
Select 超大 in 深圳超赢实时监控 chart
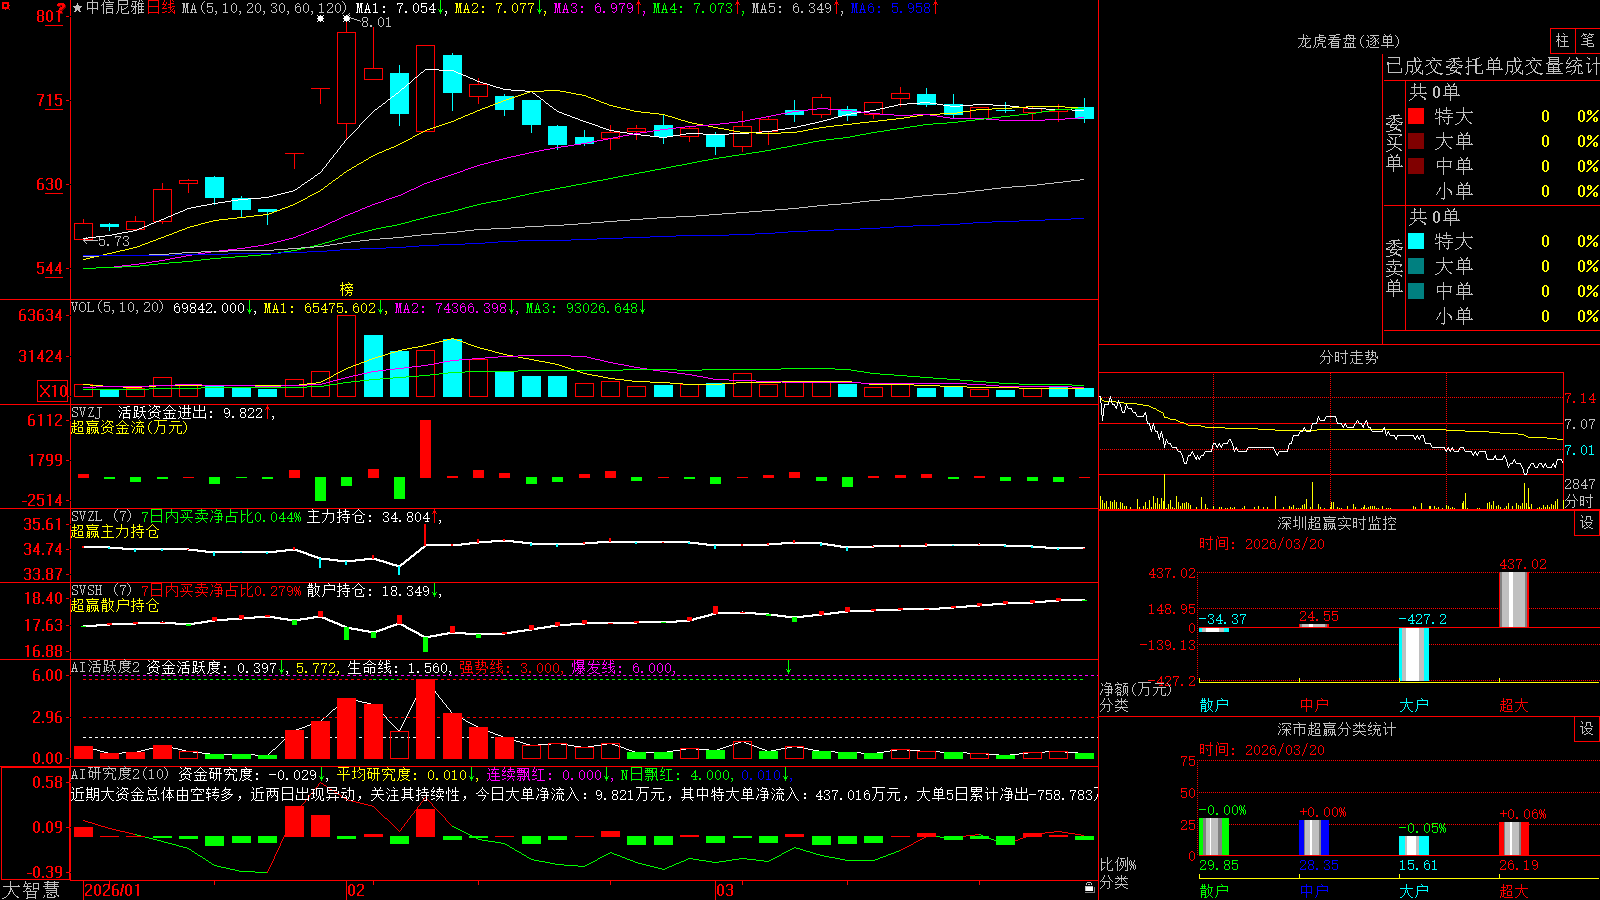pyautogui.click(x=1514, y=705)
